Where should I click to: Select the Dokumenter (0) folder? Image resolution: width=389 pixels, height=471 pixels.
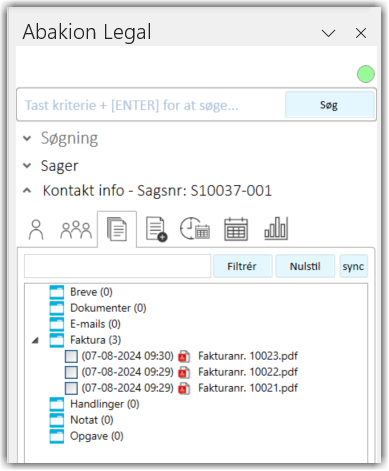[108, 308]
